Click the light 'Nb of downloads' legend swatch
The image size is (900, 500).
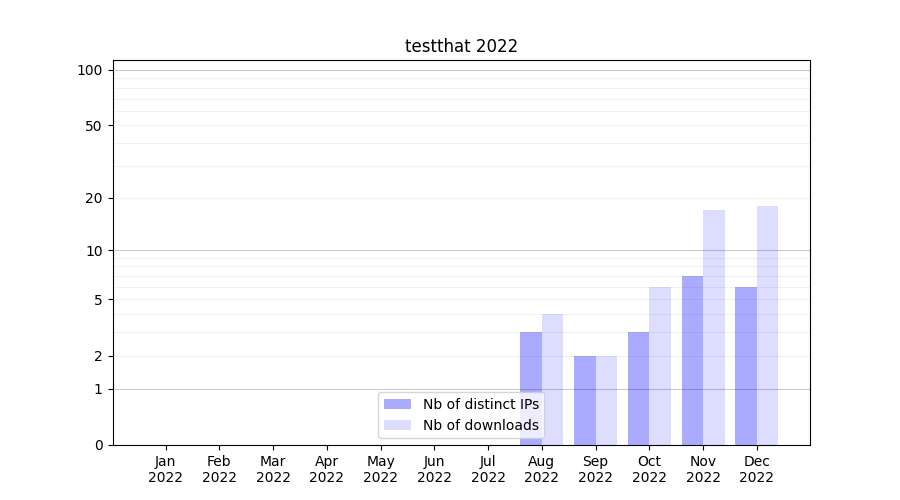click(397, 425)
